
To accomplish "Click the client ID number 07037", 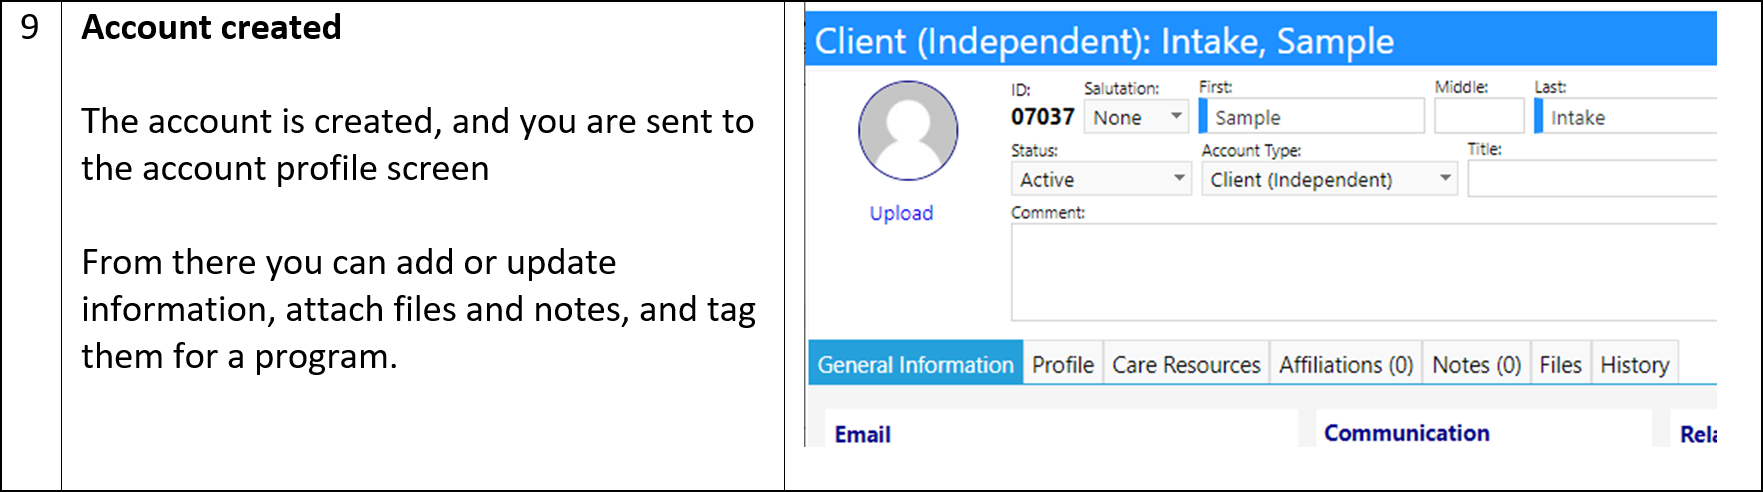I will (x=1042, y=117).
